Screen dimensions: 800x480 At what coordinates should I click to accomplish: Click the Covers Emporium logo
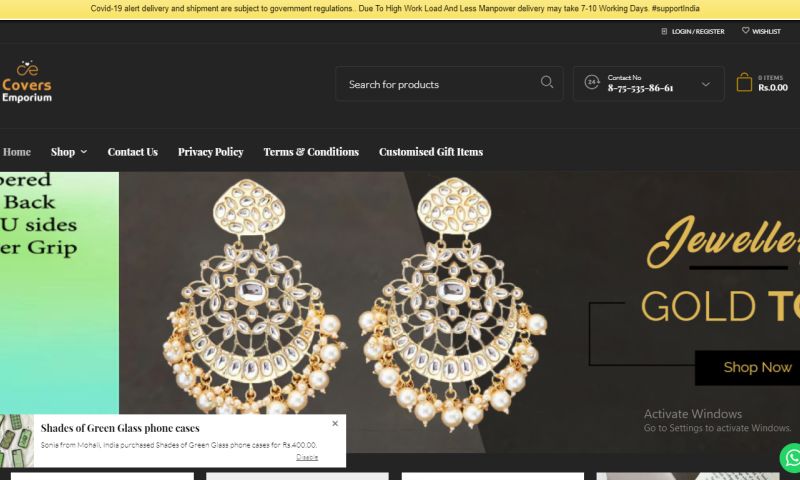[27, 83]
